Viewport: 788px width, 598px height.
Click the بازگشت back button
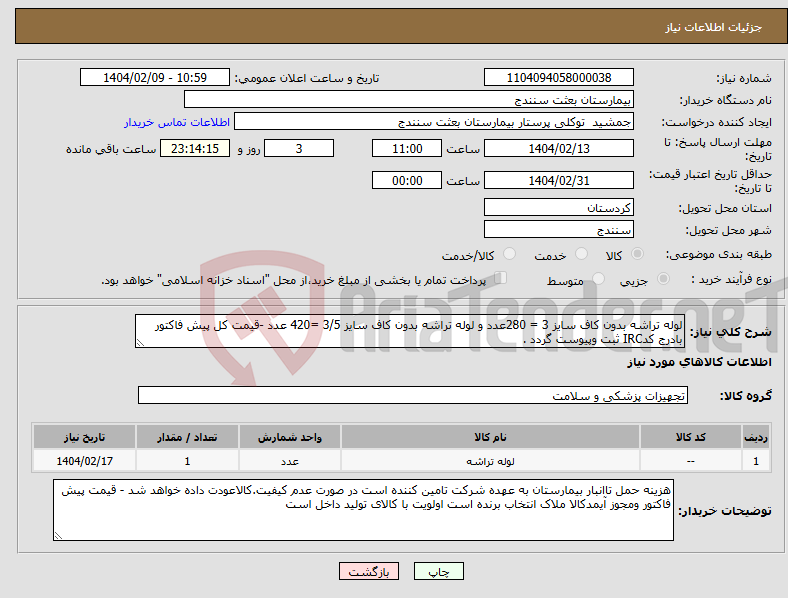(x=369, y=571)
